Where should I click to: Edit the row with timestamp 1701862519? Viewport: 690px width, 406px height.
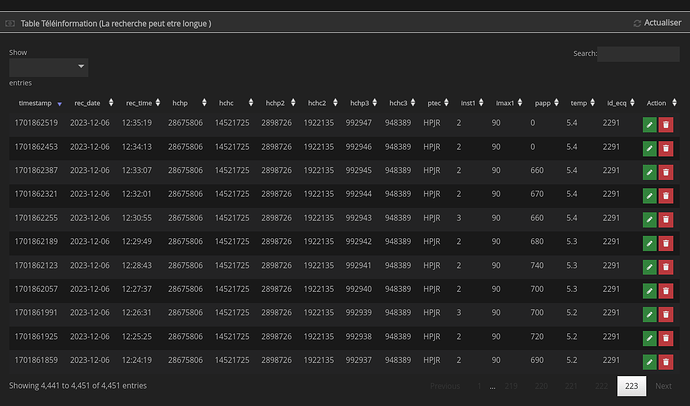click(x=650, y=125)
